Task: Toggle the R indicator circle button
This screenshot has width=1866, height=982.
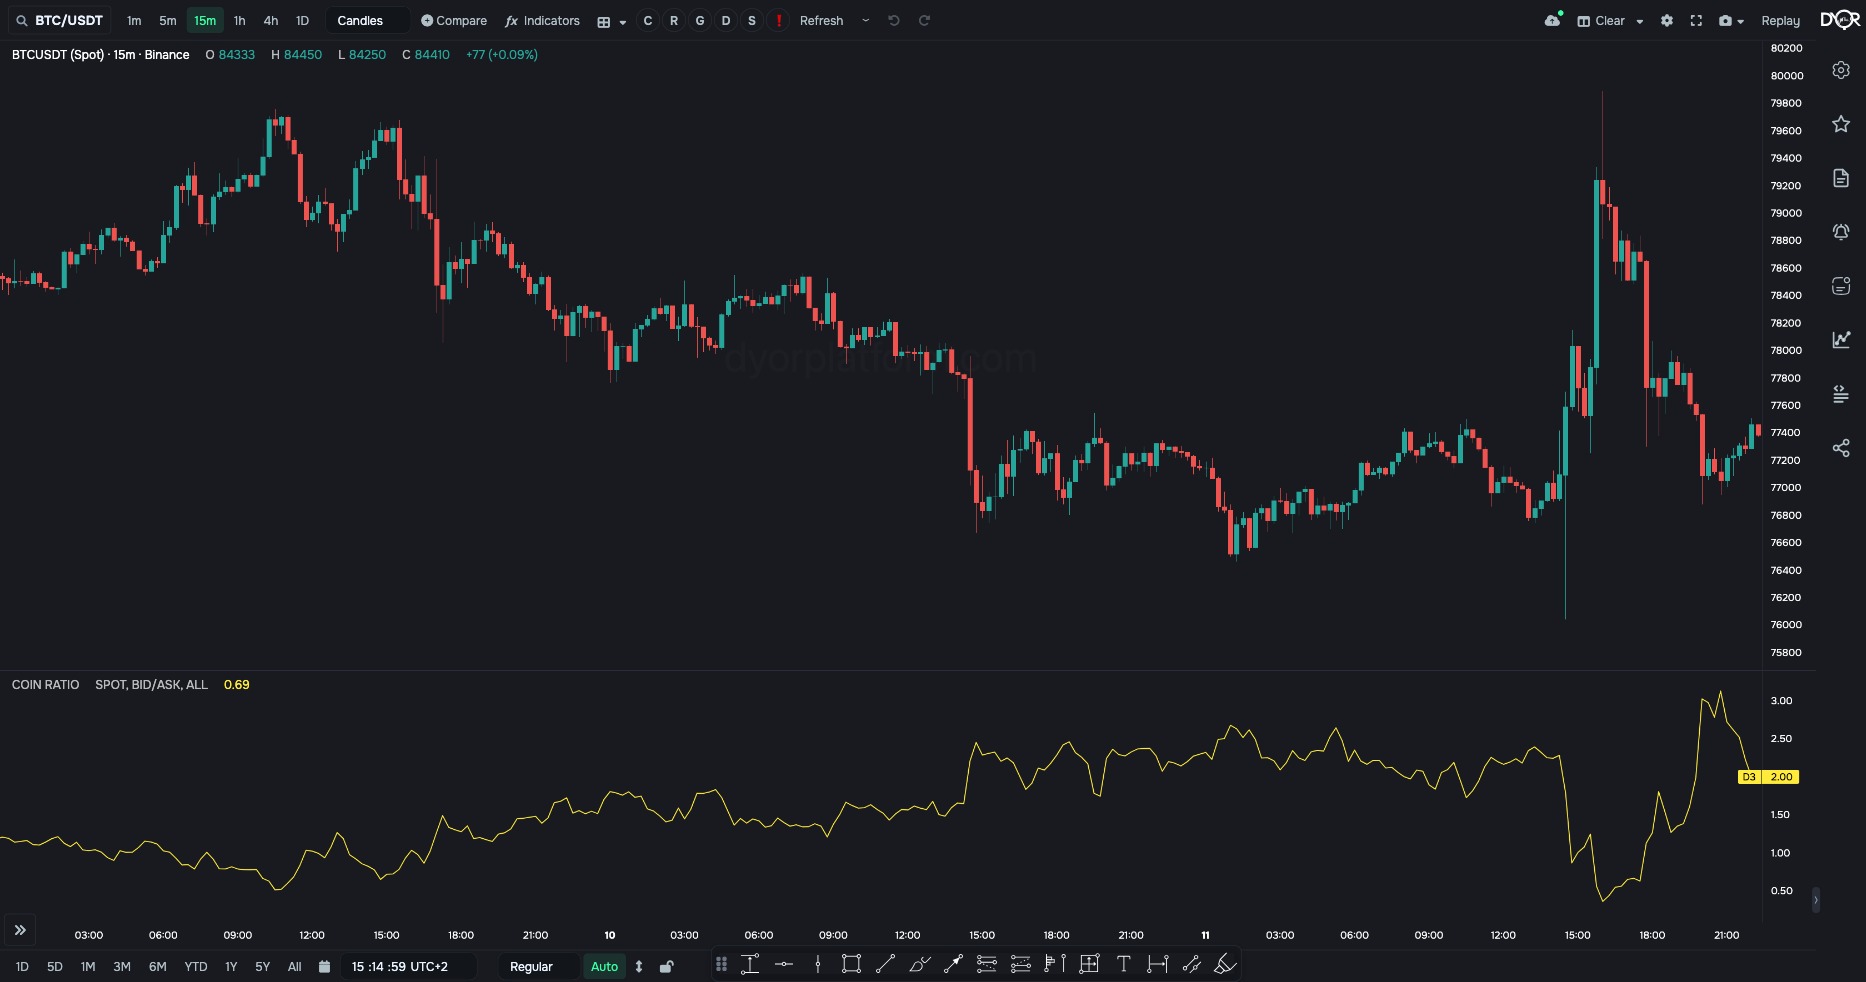Action: 674,21
